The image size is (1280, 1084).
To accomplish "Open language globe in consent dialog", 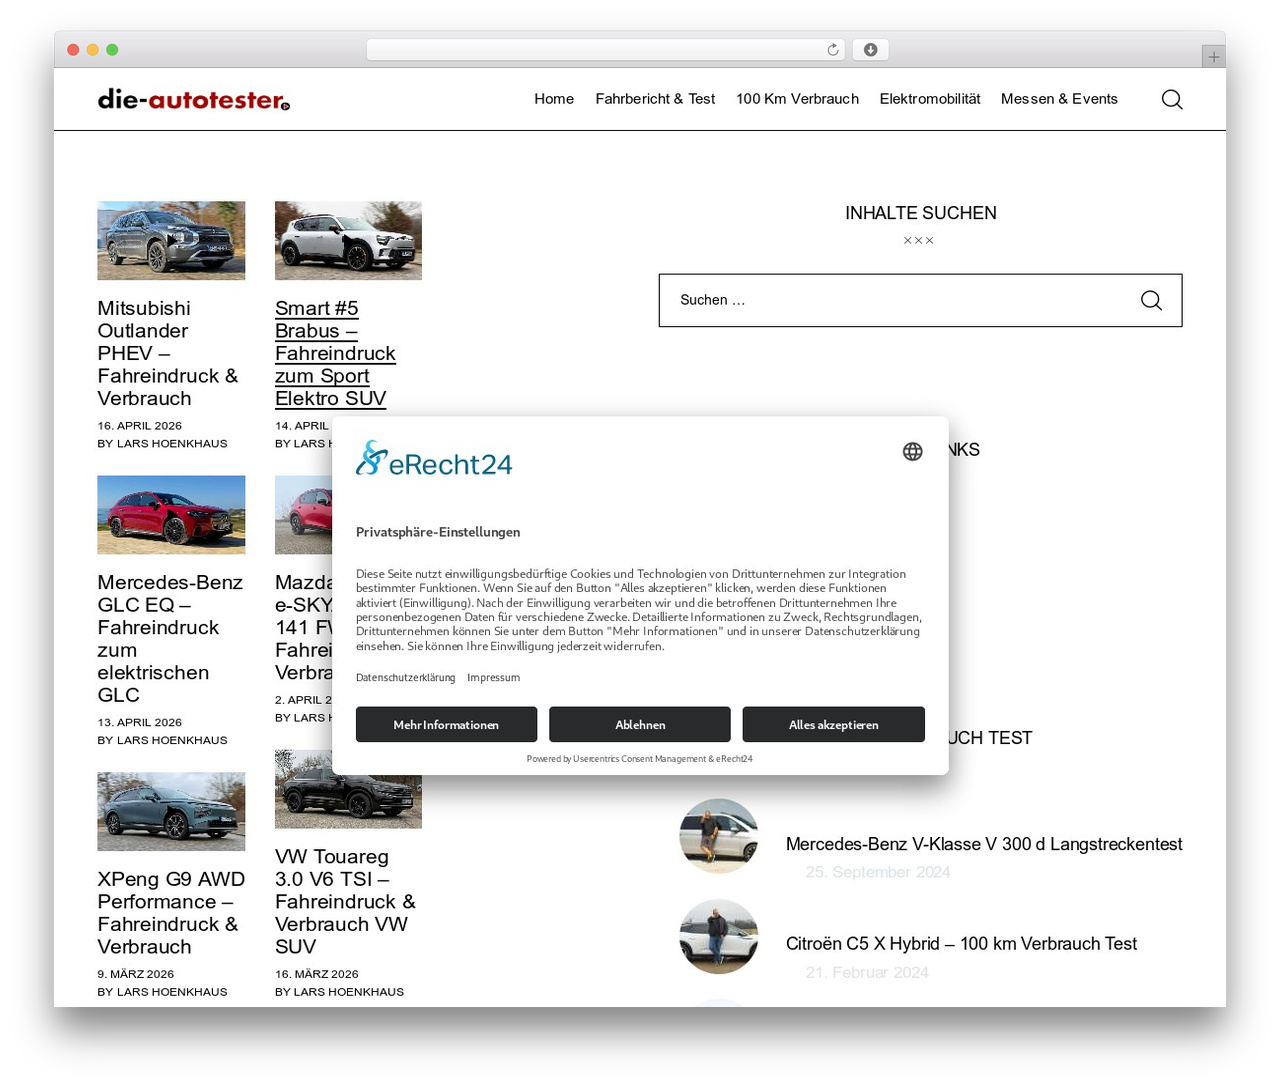I will pyautogui.click(x=912, y=452).
